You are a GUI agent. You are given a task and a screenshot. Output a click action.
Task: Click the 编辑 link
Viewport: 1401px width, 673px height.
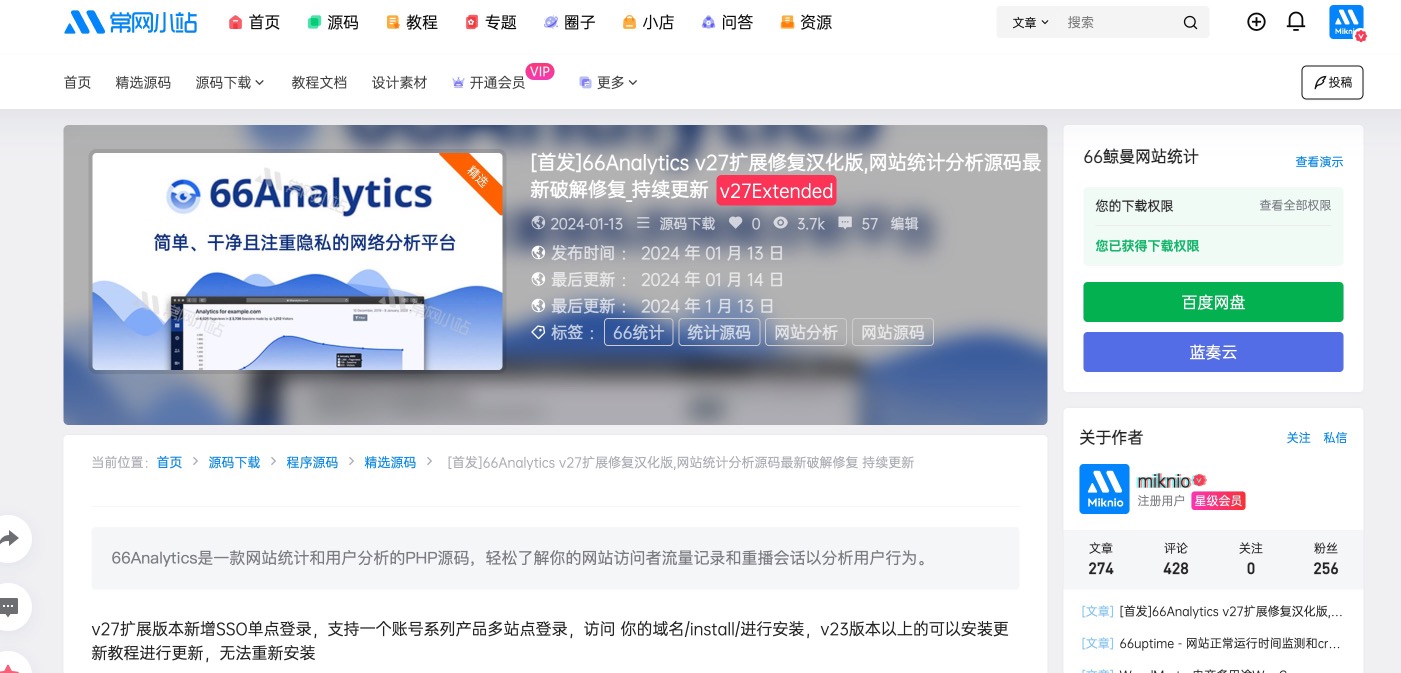pyautogui.click(x=904, y=224)
